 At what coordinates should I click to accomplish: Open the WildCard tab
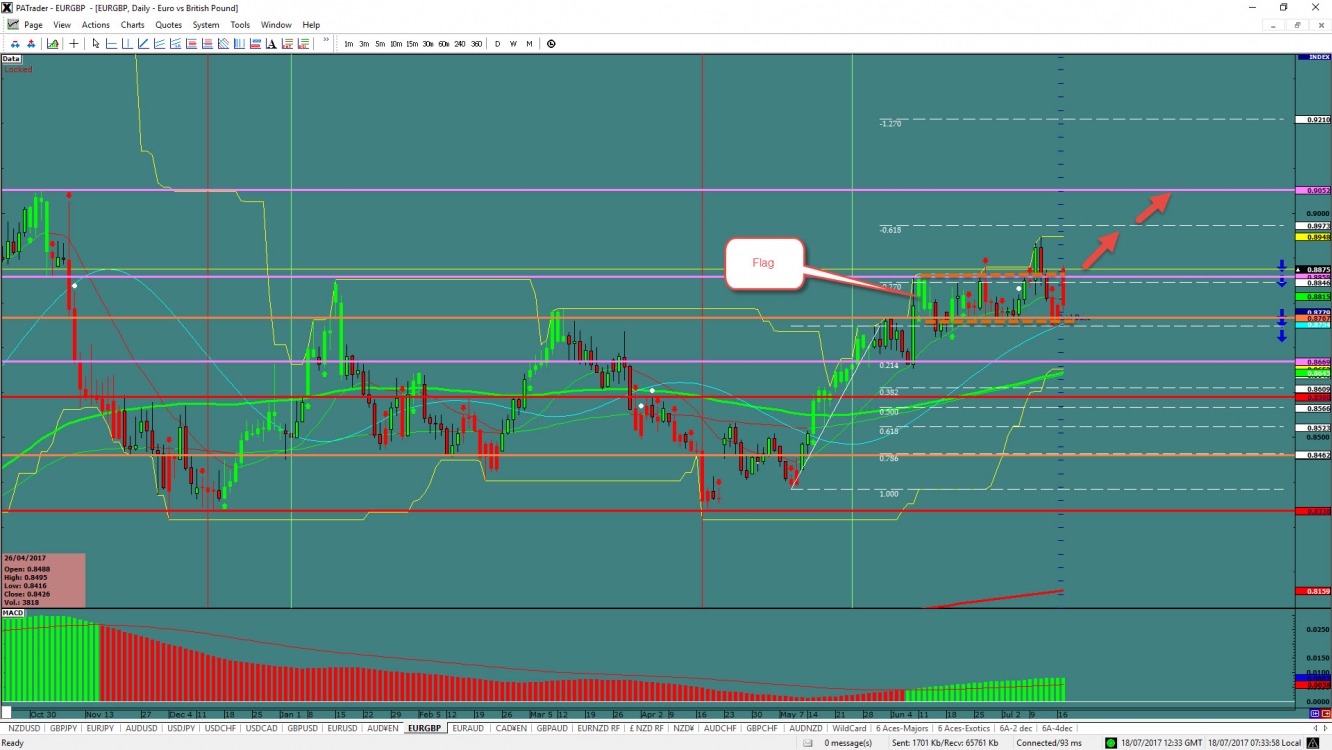[x=850, y=728]
